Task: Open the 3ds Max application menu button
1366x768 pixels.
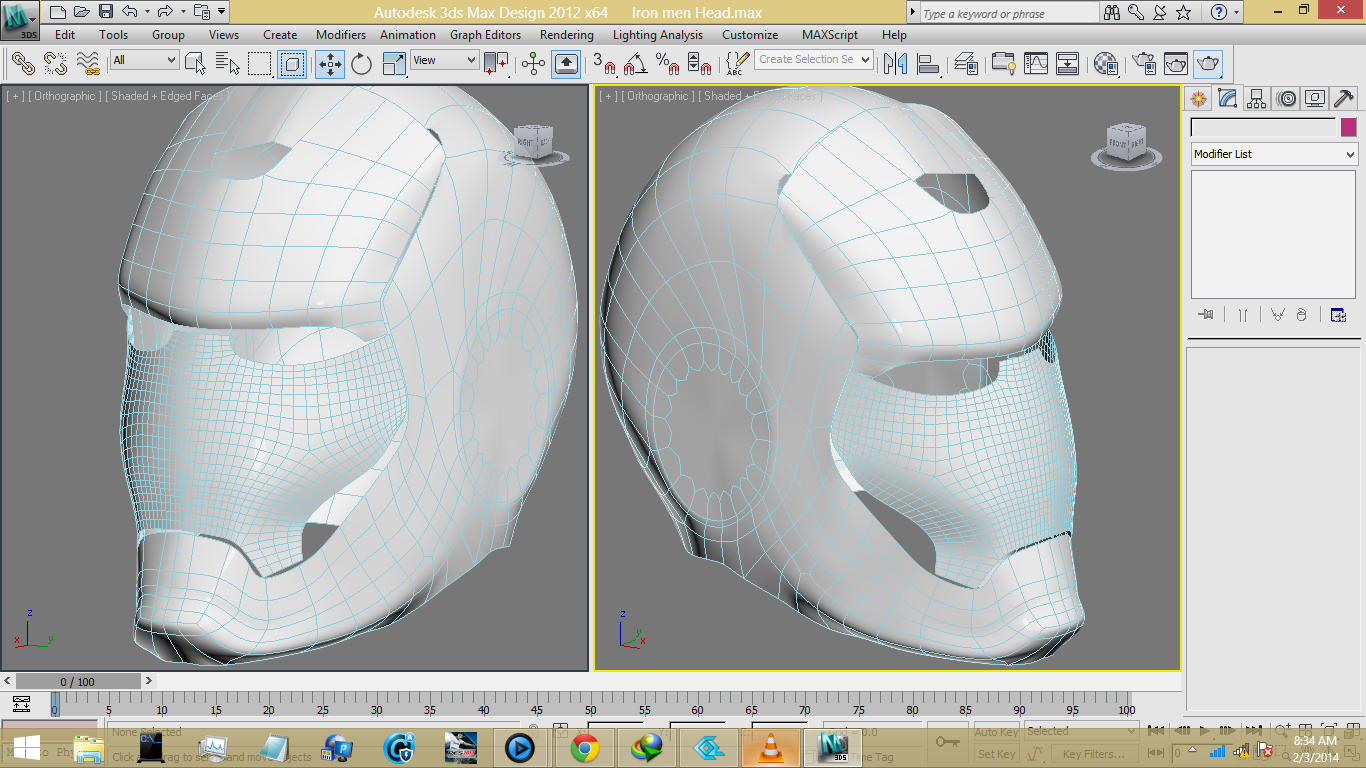Action: coord(20,20)
